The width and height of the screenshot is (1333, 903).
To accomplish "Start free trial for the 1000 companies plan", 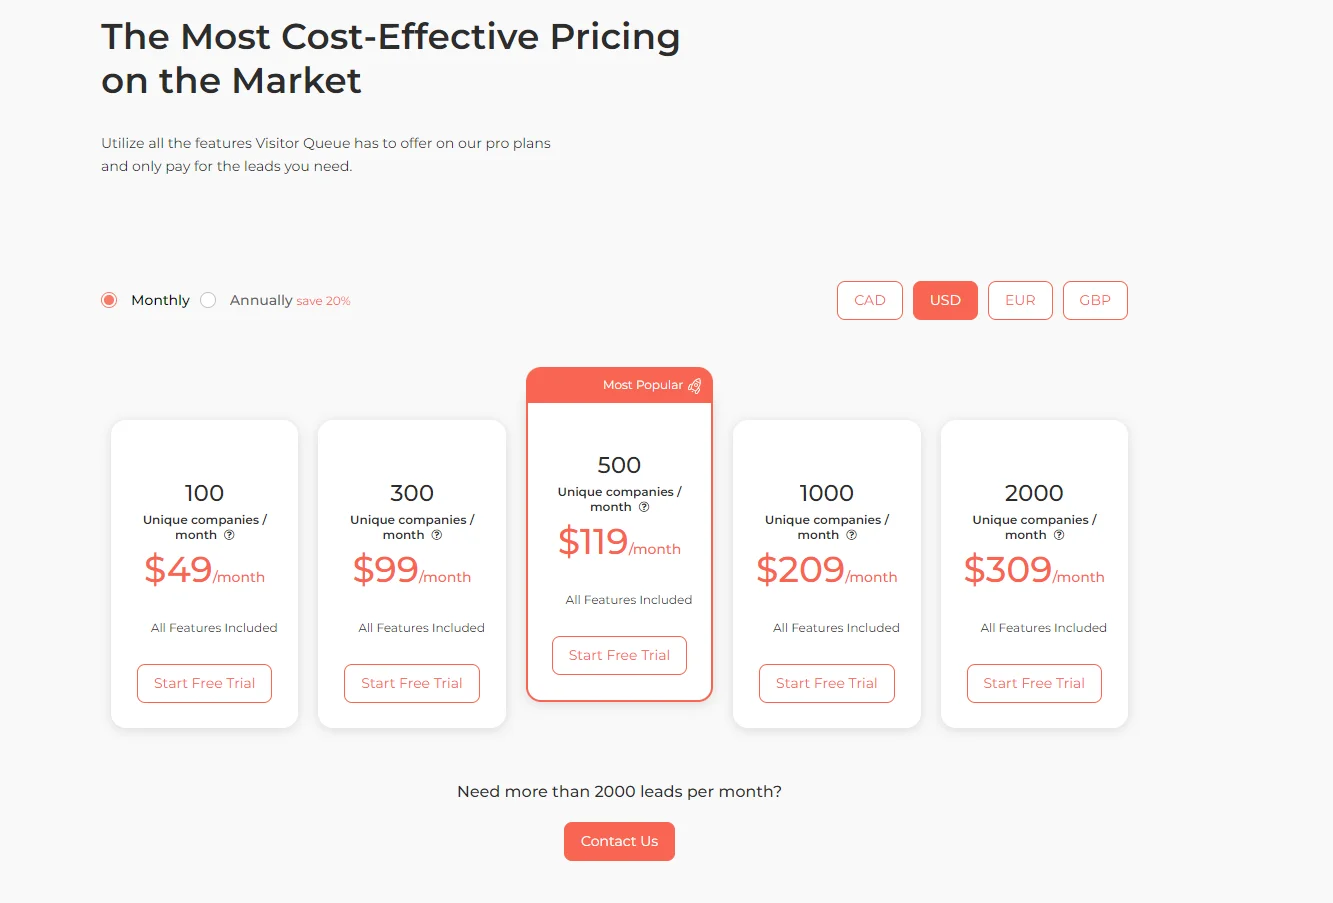I will coord(826,683).
